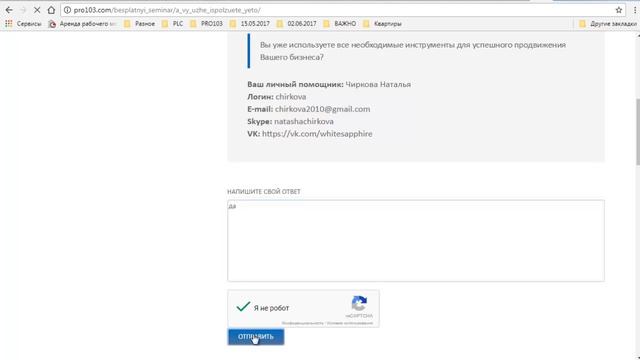Viewport: 640px width, 360px height.
Task: Open the Аренда рабочего bookmark
Action: 83,24
